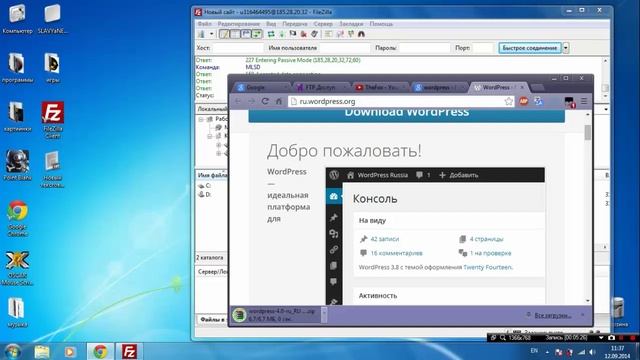Open Компьютер desktop icon
The width and height of the screenshot is (640, 360).
[17, 19]
